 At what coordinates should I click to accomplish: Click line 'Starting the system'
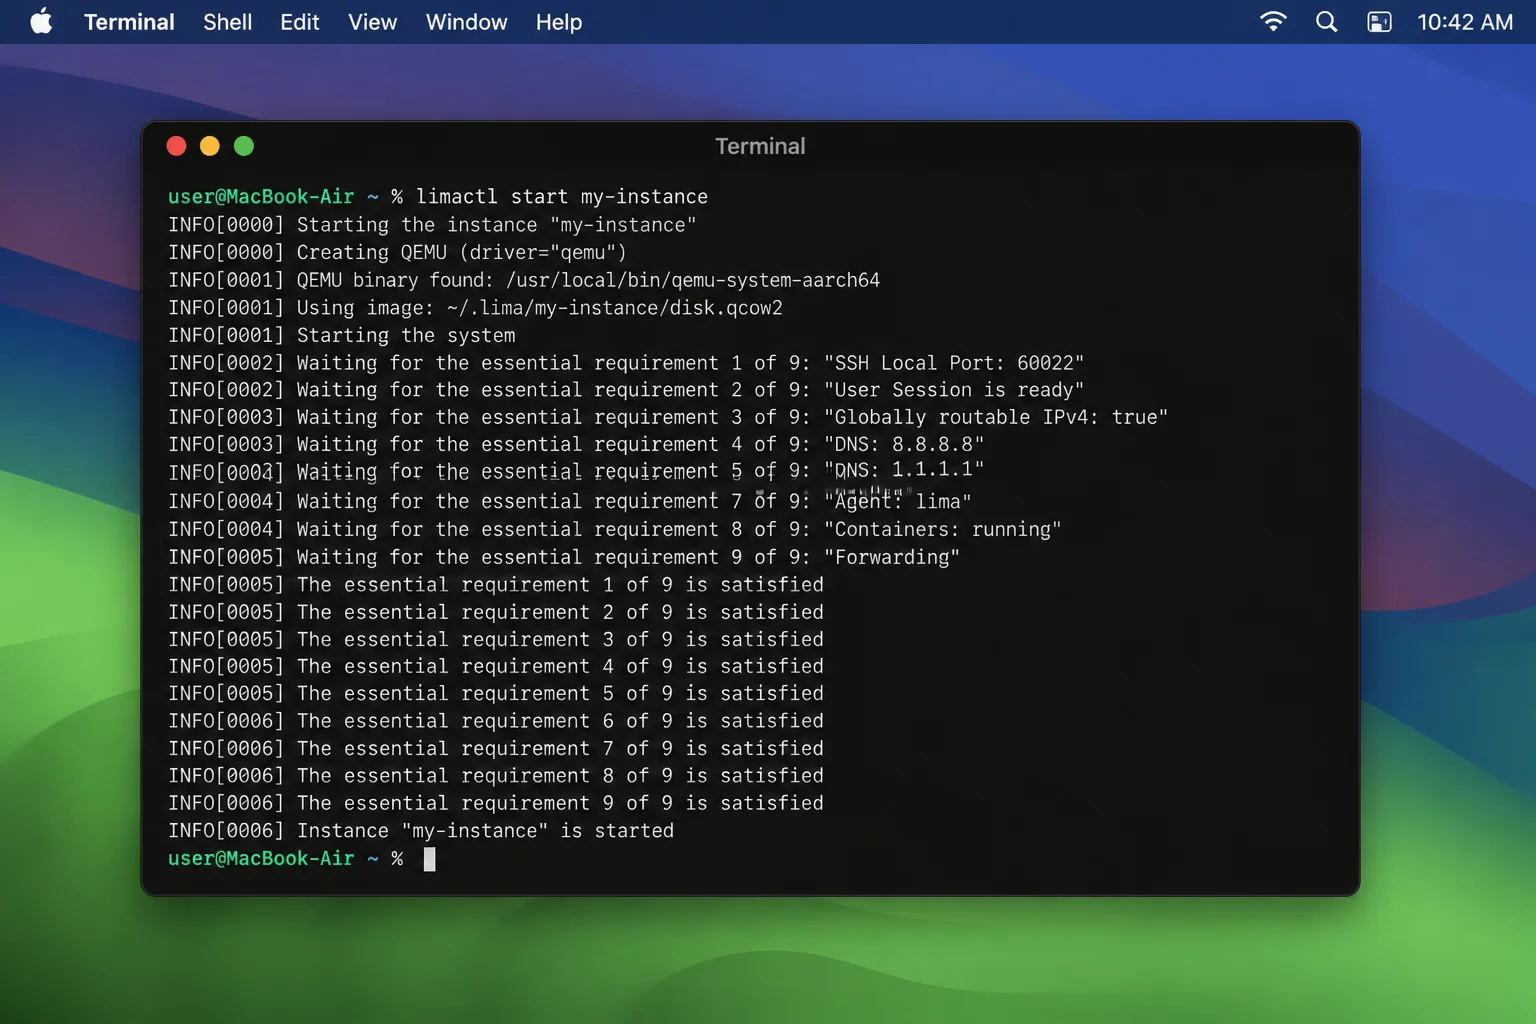coord(406,335)
